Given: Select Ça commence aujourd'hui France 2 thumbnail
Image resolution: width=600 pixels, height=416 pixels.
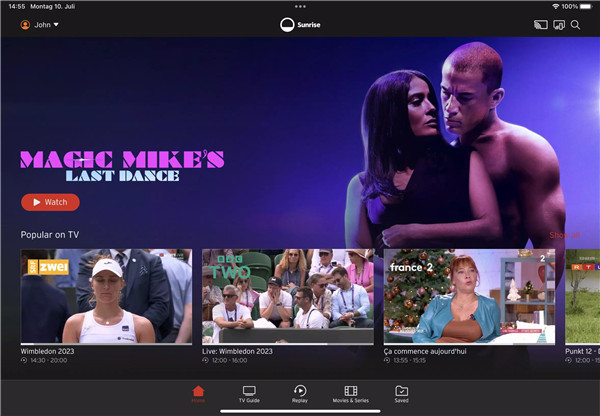Looking at the screenshot, I should [x=470, y=296].
